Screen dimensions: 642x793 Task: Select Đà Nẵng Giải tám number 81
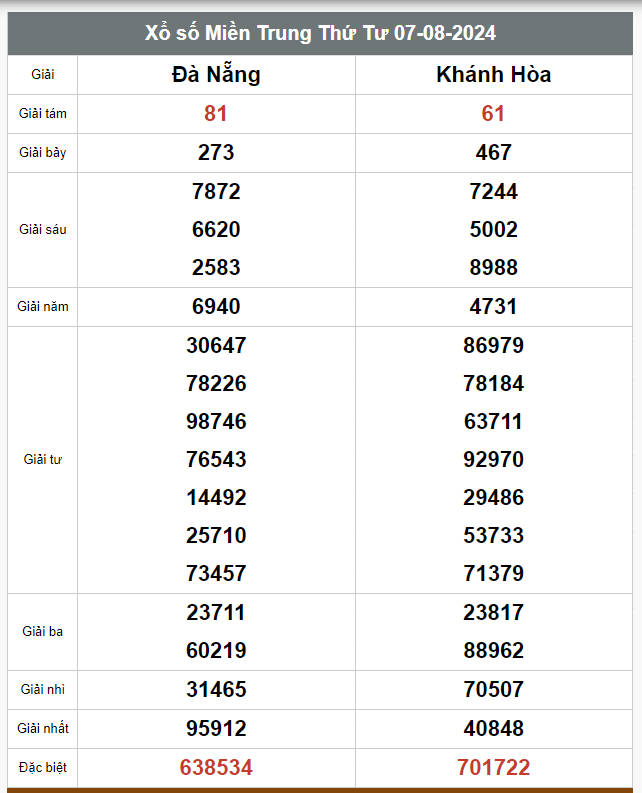click(x=216, y=113)
